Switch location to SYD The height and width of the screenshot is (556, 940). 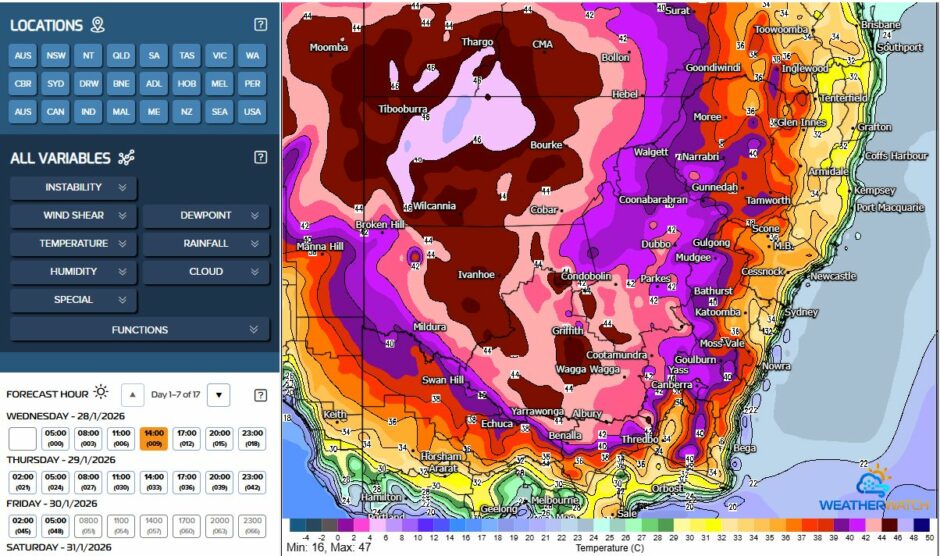[56, 84]
